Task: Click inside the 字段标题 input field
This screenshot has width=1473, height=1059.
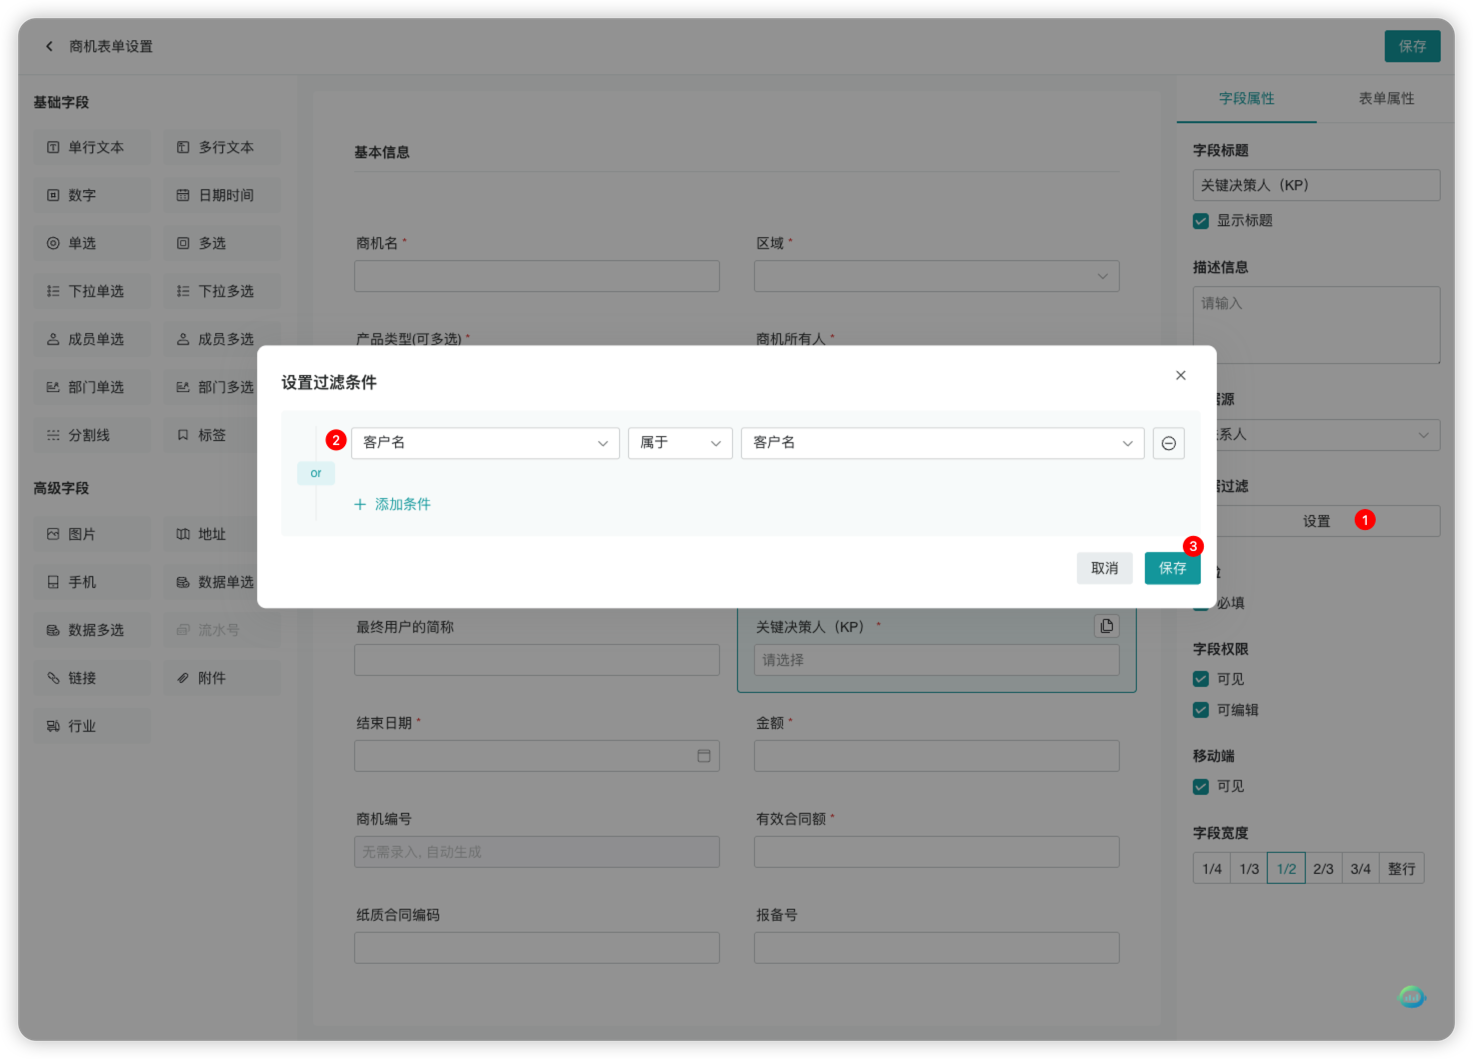Action: [1316, 185]
